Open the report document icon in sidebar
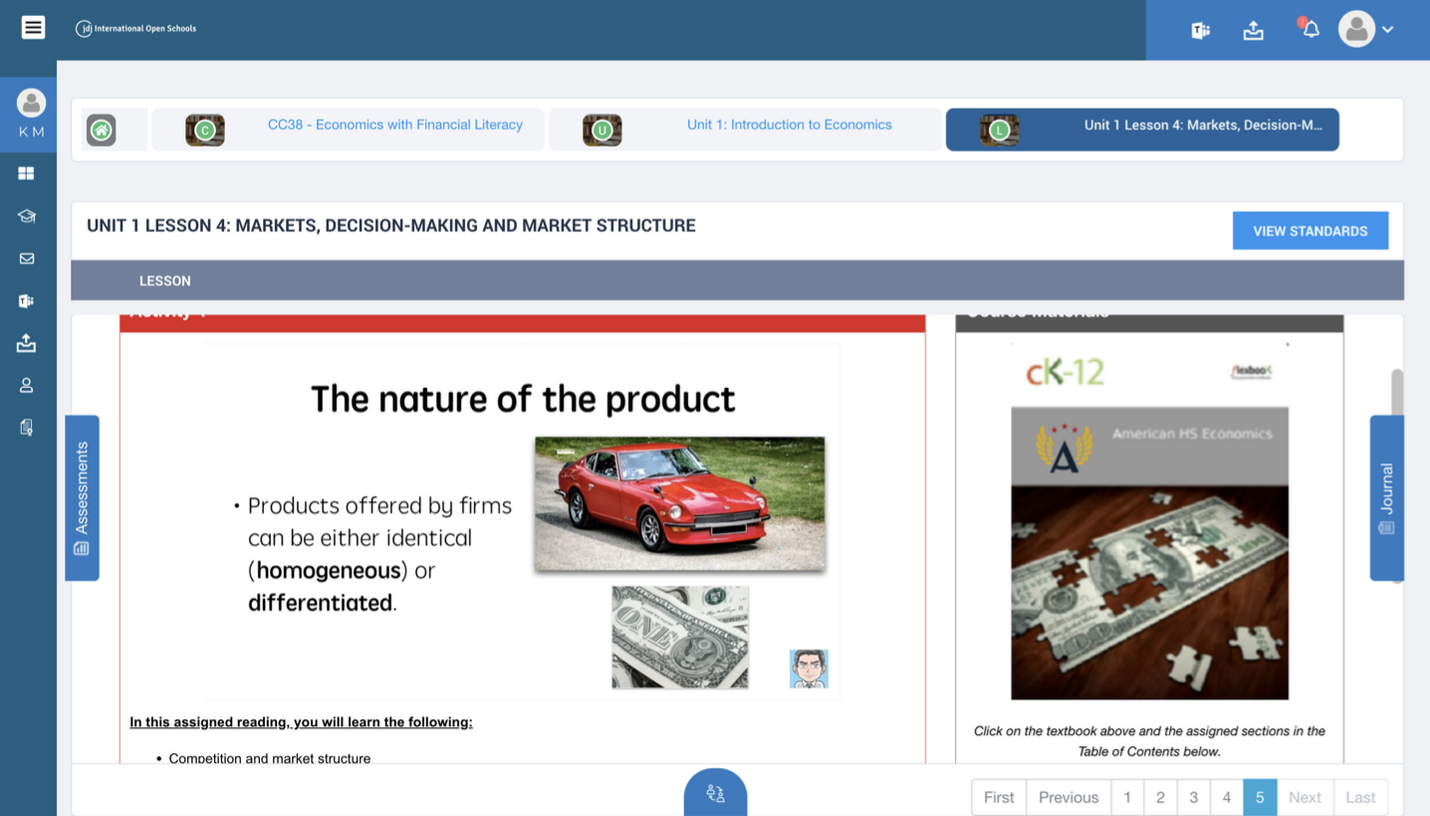Viewport: 1430px width, 816px height. 26,428
